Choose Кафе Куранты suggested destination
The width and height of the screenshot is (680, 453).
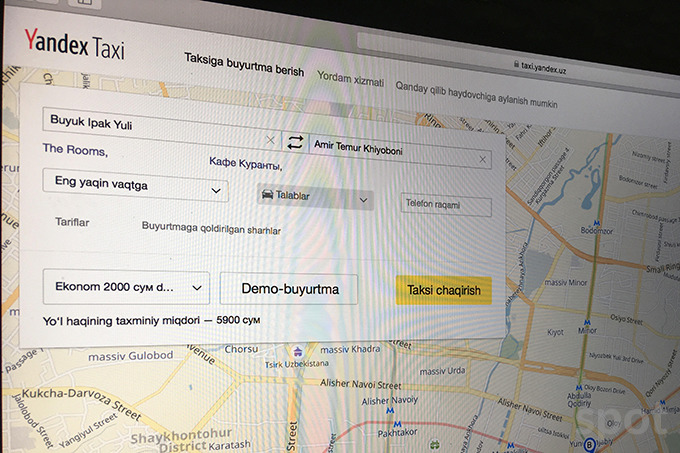pyautogui.click(x=245, y=164)
